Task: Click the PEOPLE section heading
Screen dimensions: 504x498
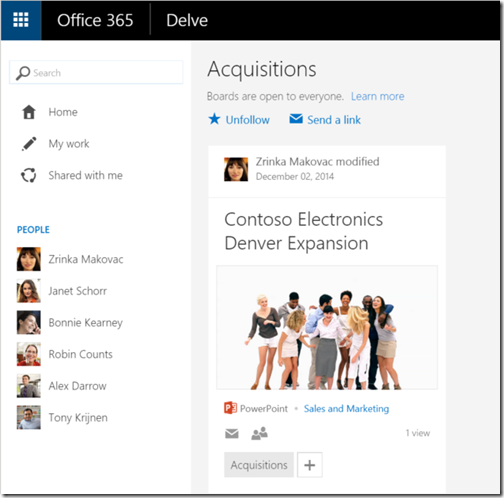Action: tap(33, 229)
